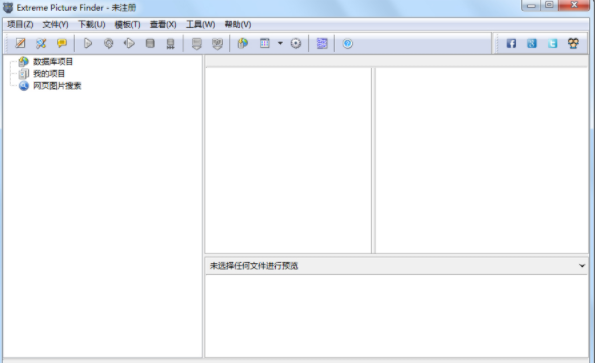Open the 查看(X) menu
The height and width of the screenshot is (363, 595).
point(163,24)
